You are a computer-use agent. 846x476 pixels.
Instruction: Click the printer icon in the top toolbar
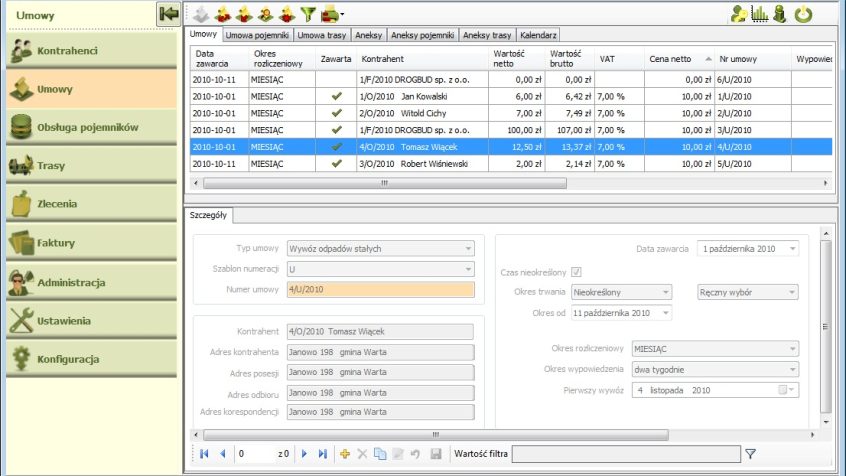point(330,14)
